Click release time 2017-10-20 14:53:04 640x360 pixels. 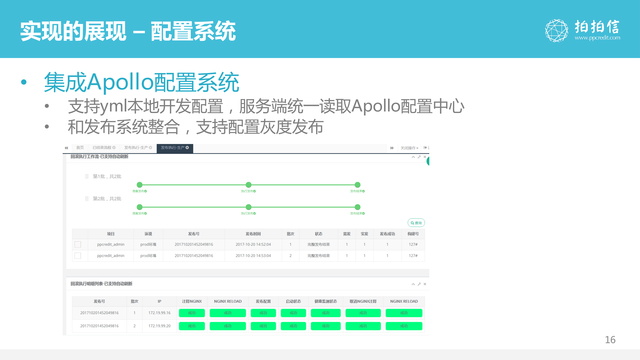253,256
